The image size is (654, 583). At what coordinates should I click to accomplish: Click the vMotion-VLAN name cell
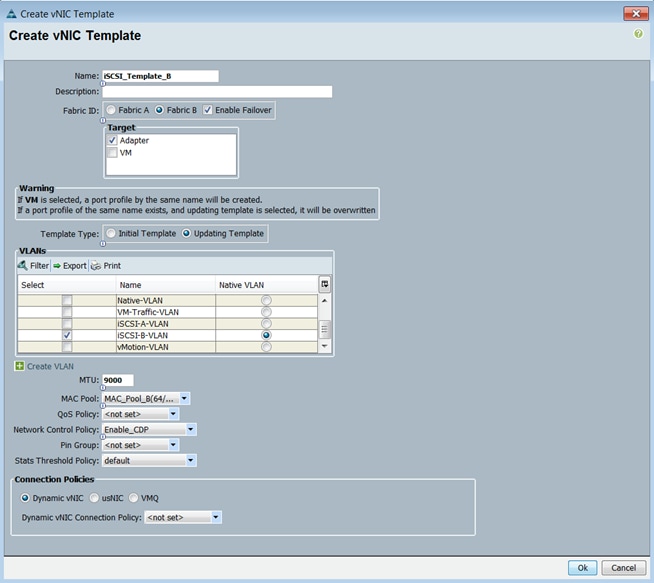point(166,347)
